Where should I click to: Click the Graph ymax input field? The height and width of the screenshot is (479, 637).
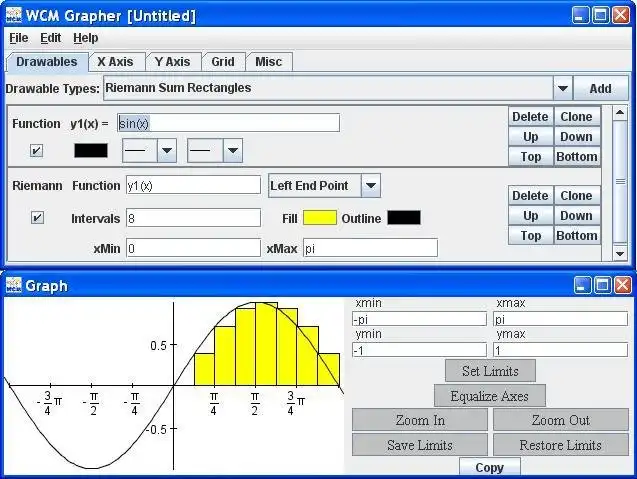(561, 350)
